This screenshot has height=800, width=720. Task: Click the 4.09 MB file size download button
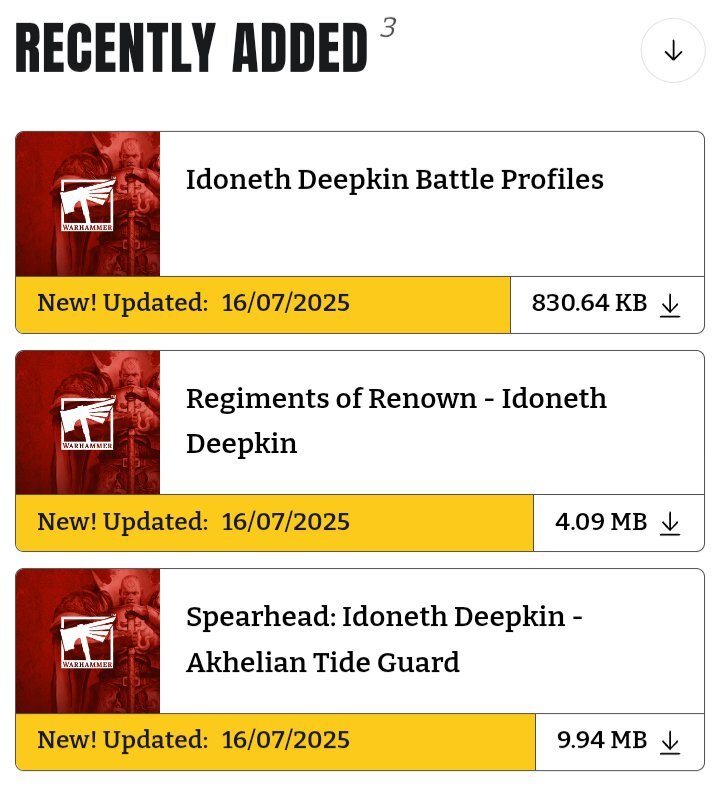tap(619, 523)
